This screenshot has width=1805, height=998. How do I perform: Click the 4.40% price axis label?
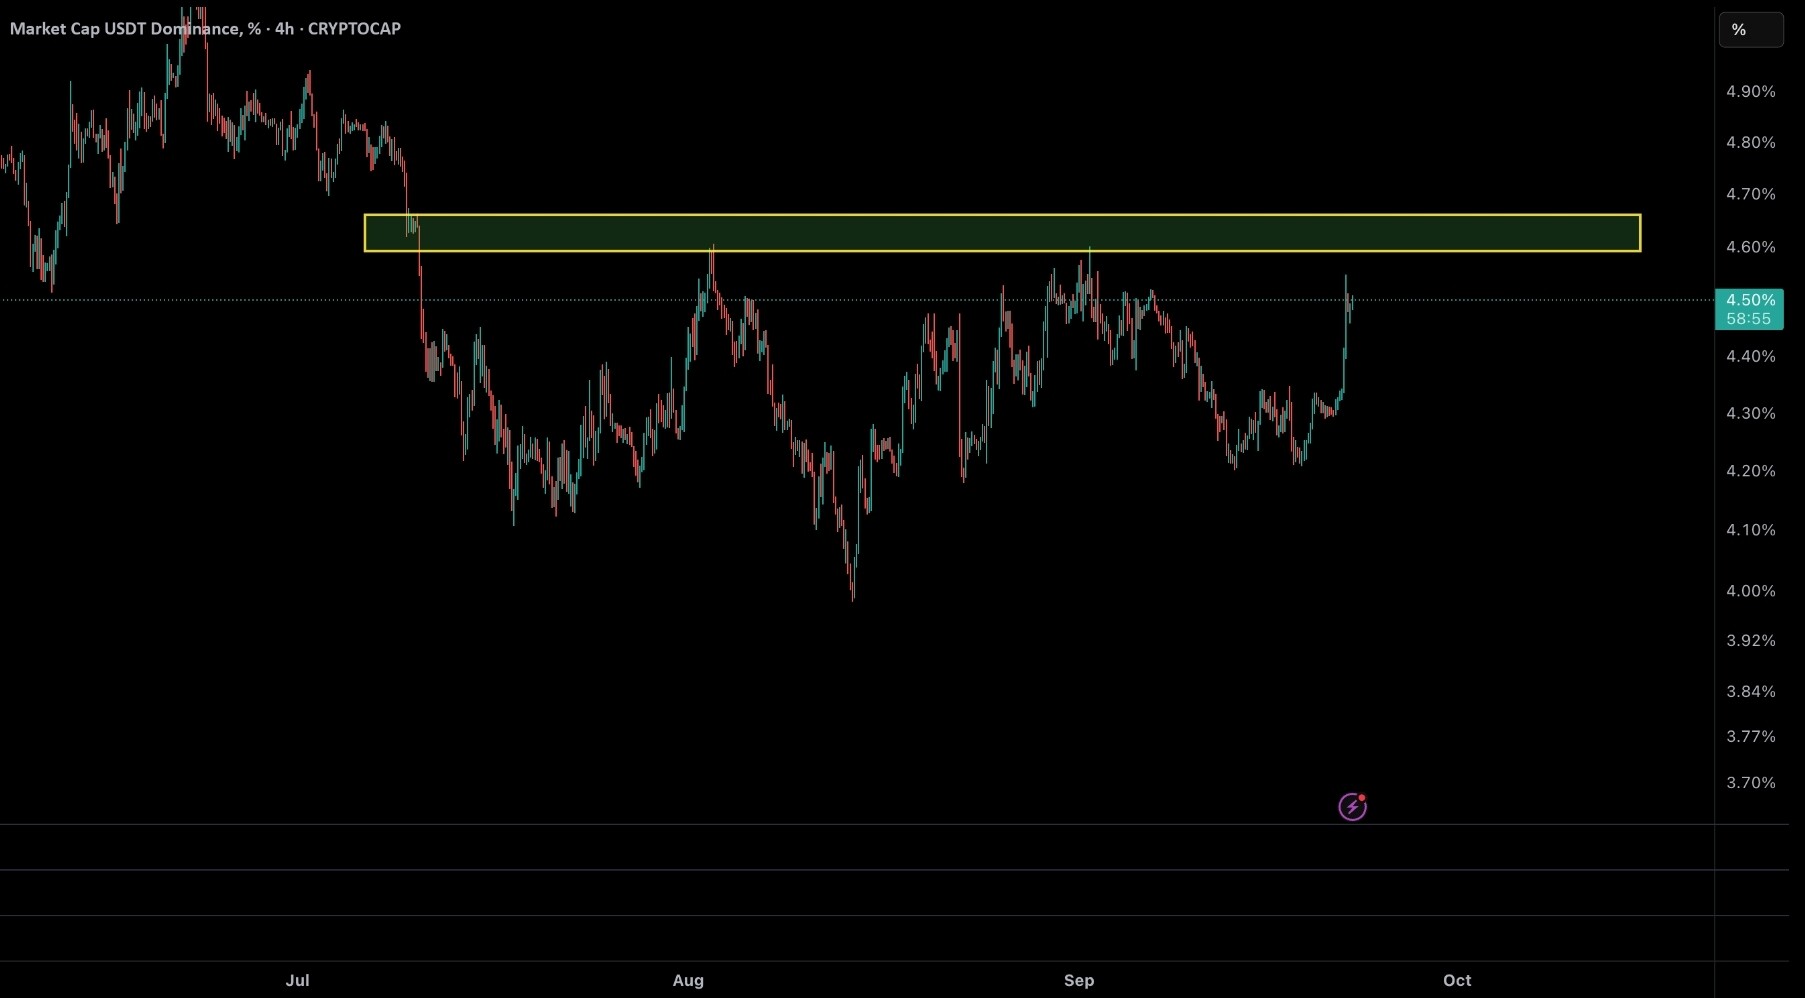(1750, 356)
